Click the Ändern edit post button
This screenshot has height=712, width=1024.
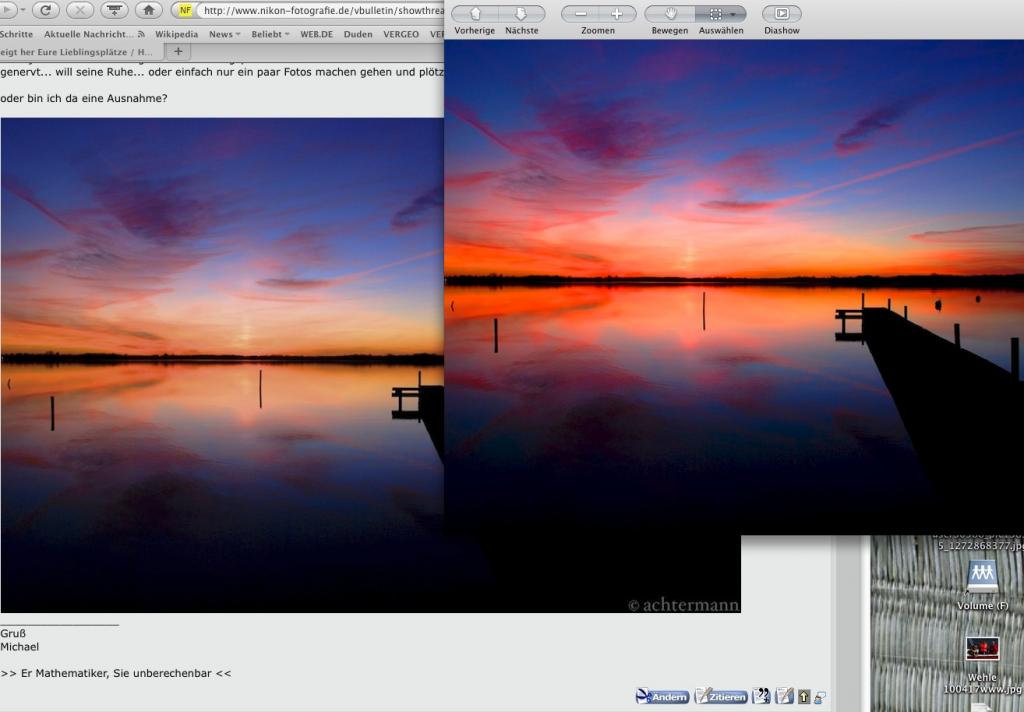[x=662, y=696]
